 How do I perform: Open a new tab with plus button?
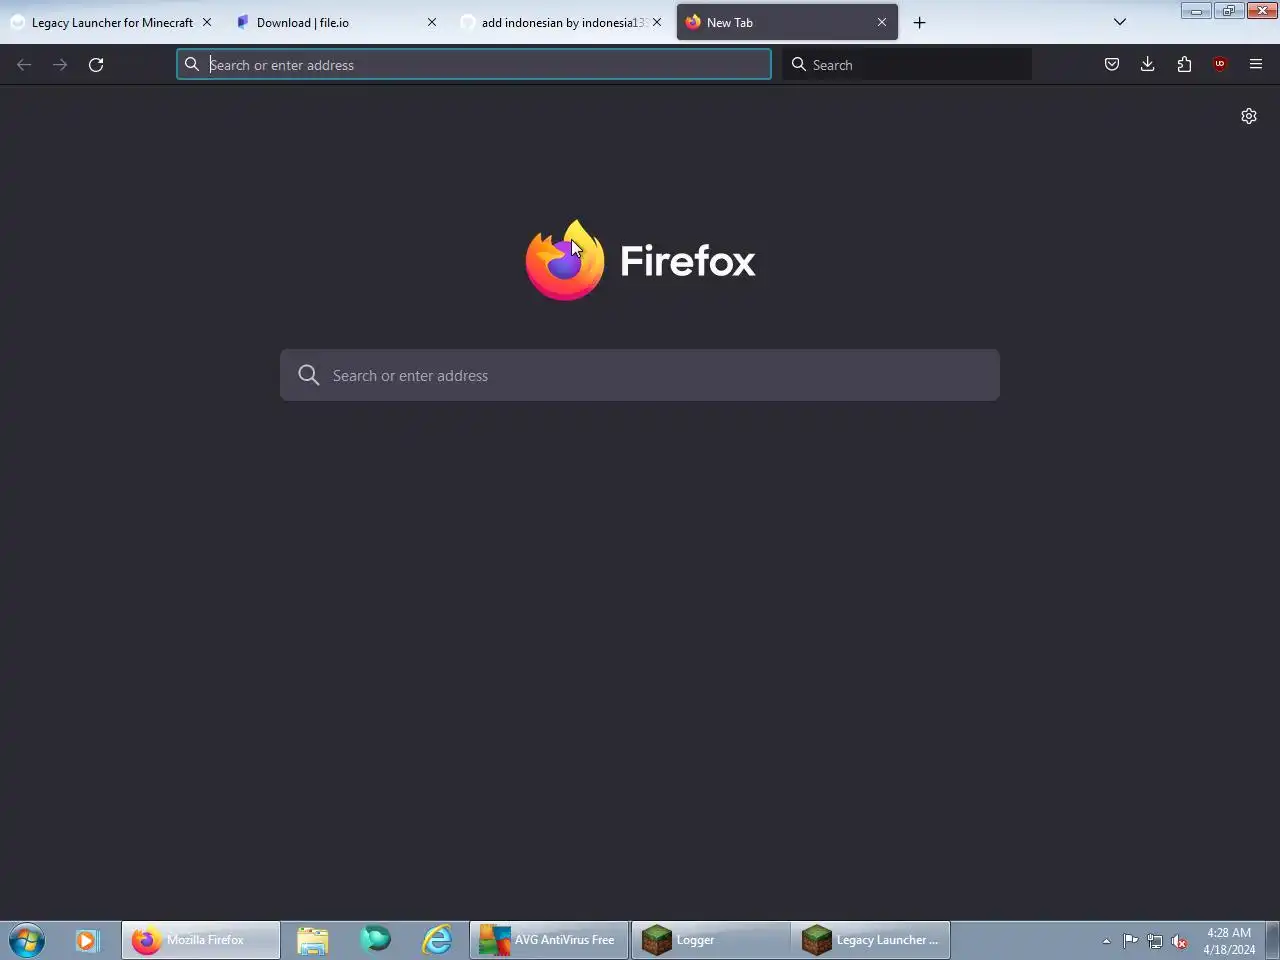tap(920, 22)
